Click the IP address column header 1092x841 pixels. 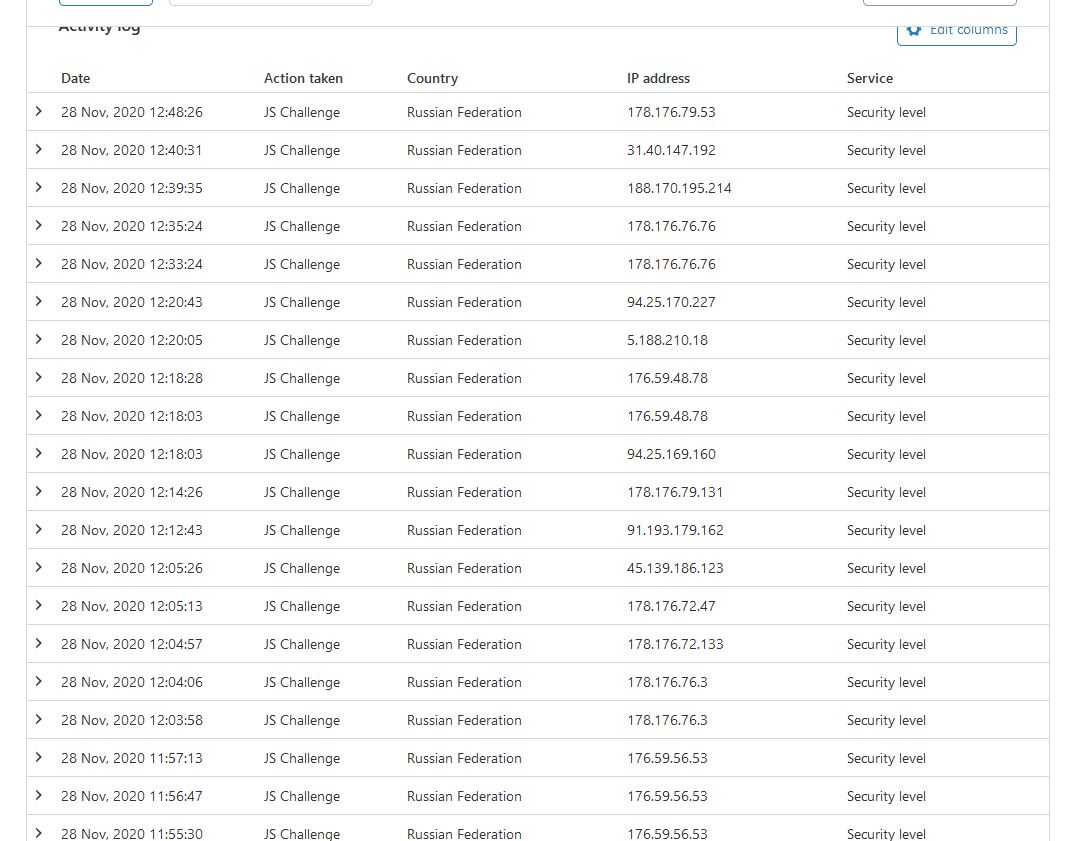click(x=658, y=78)
